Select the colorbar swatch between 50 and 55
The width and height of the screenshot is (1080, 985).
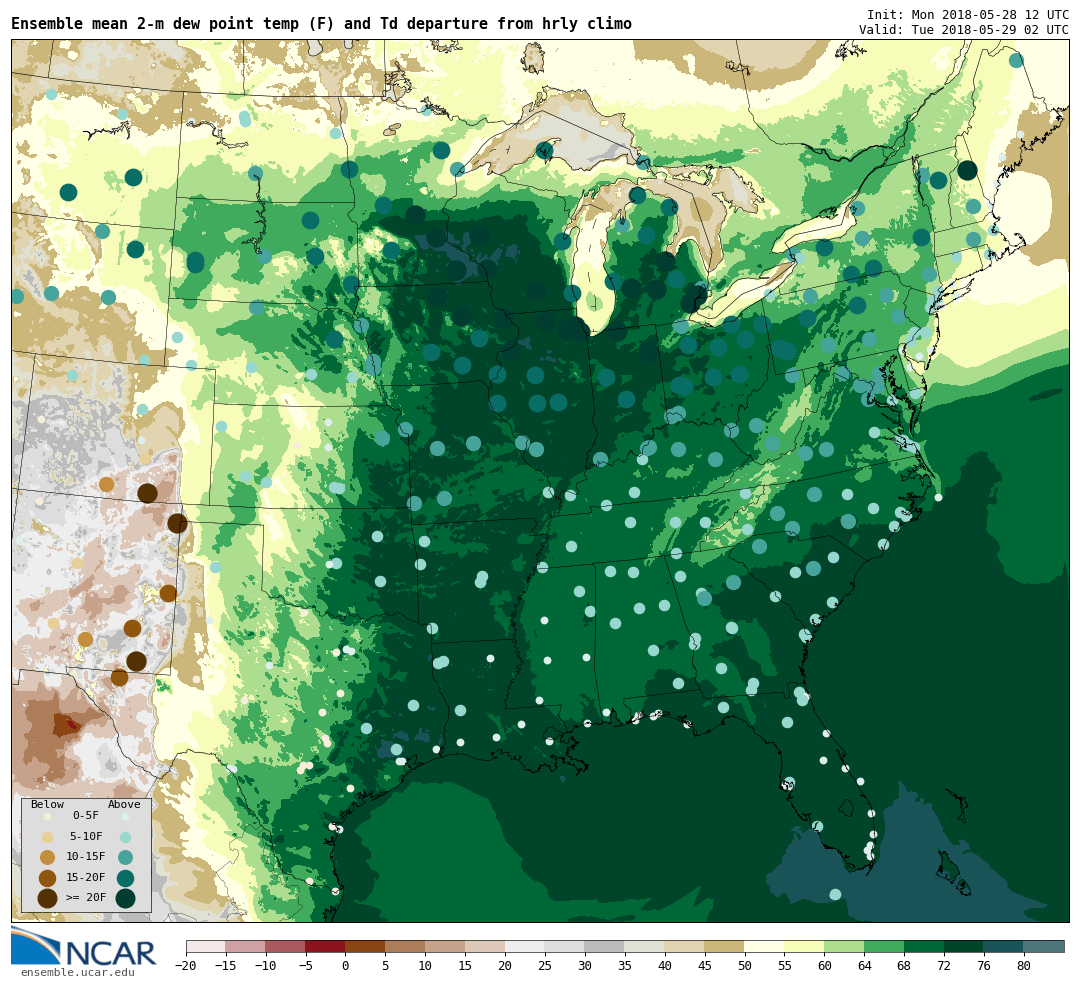pos(765,946)
